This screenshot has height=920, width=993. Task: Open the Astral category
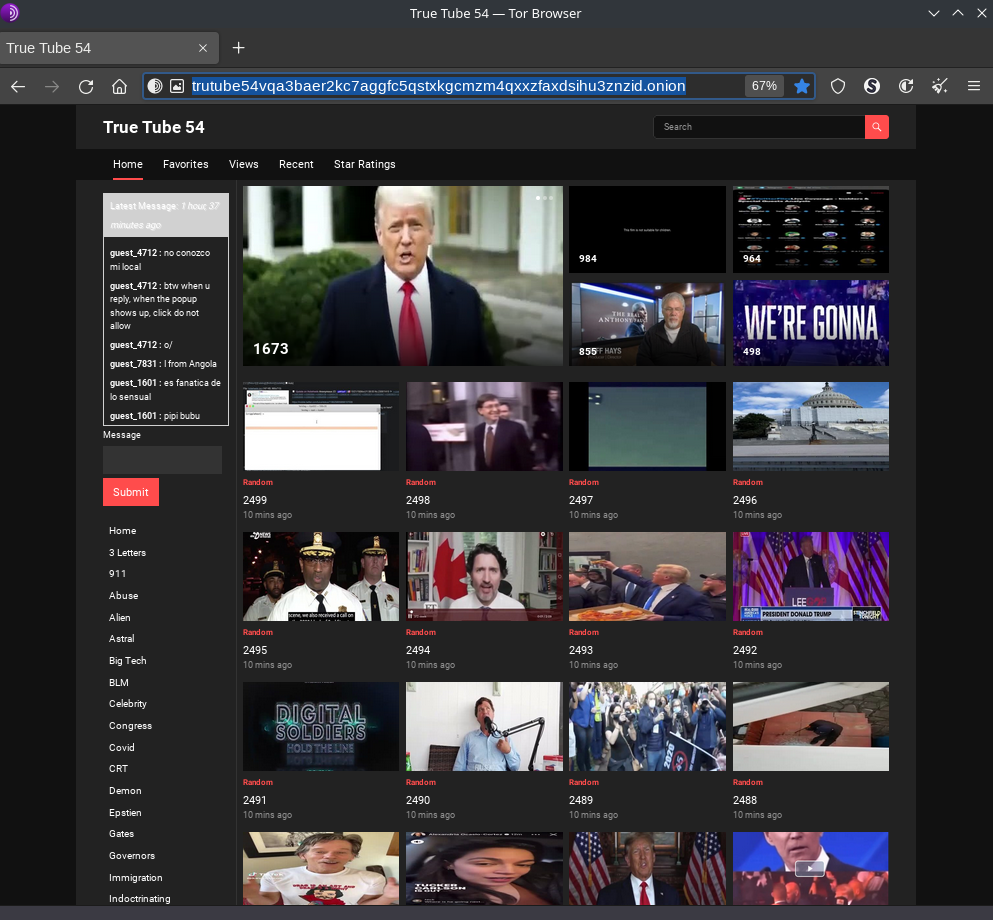(122, 639)
